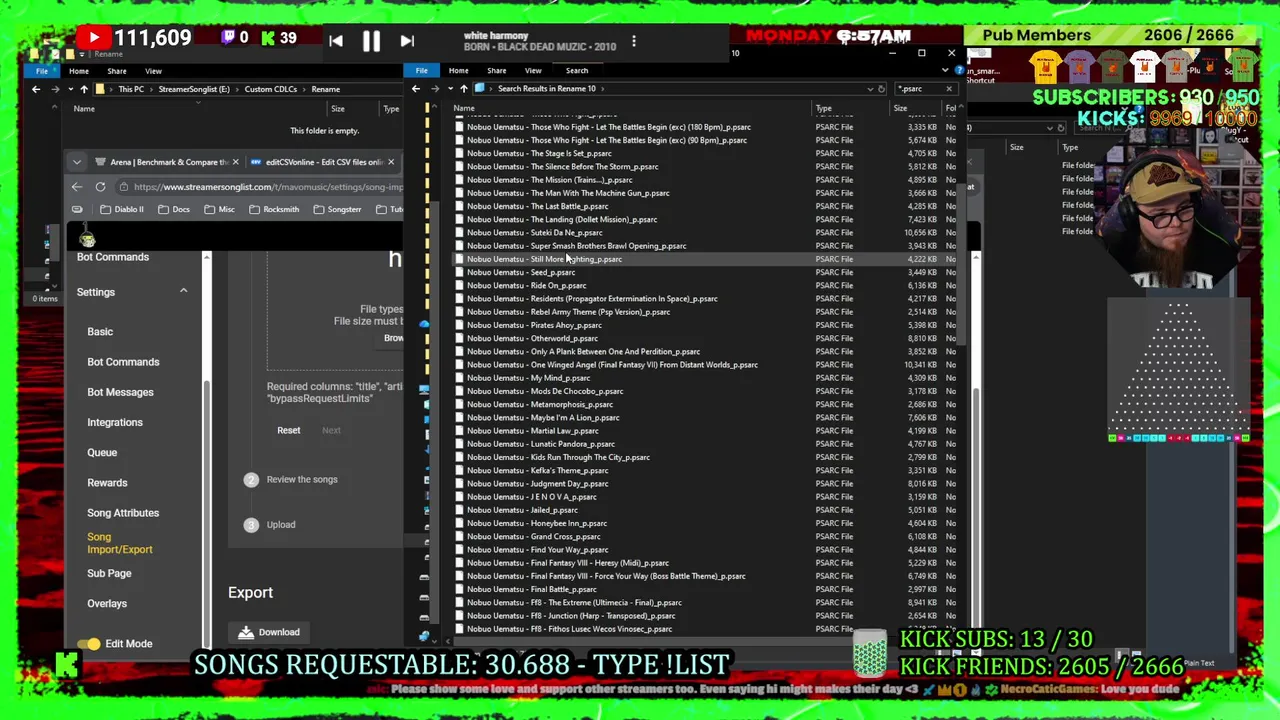
Task: Open the Misc bookmark folder
Action: (219, 209)
